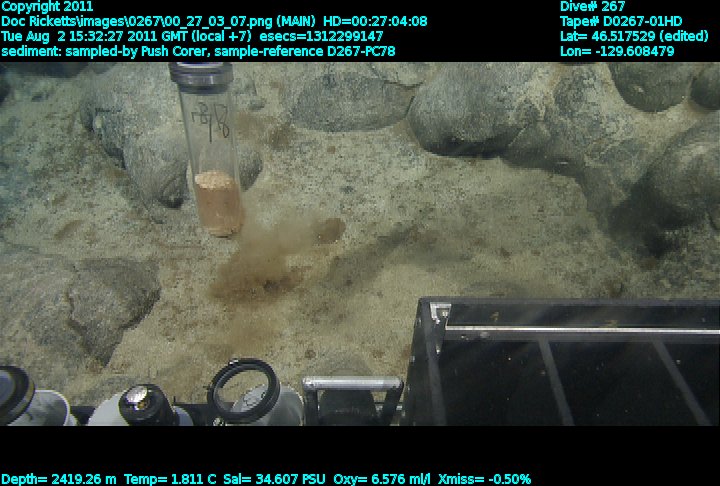Click the "Dive# 267" label
The image size is (720, 486).
coord(592,6)
